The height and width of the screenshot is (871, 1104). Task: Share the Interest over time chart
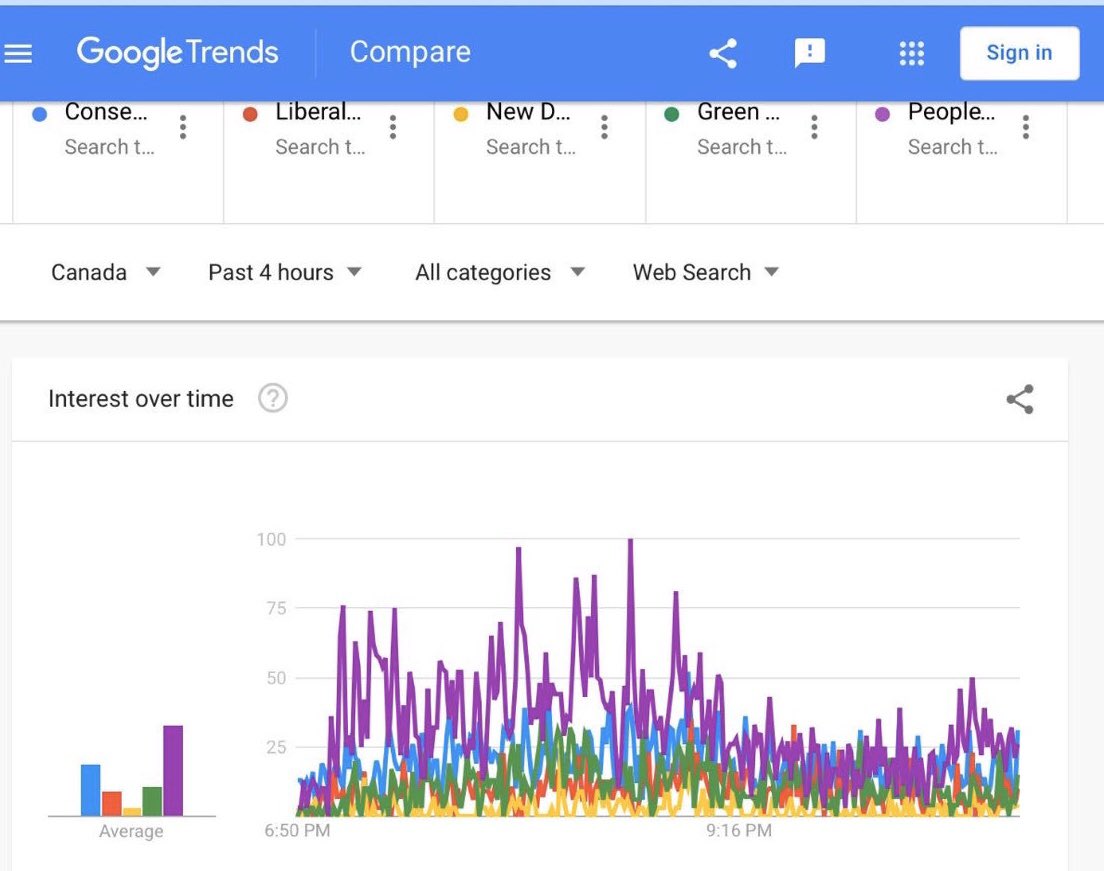point(1020,399)
